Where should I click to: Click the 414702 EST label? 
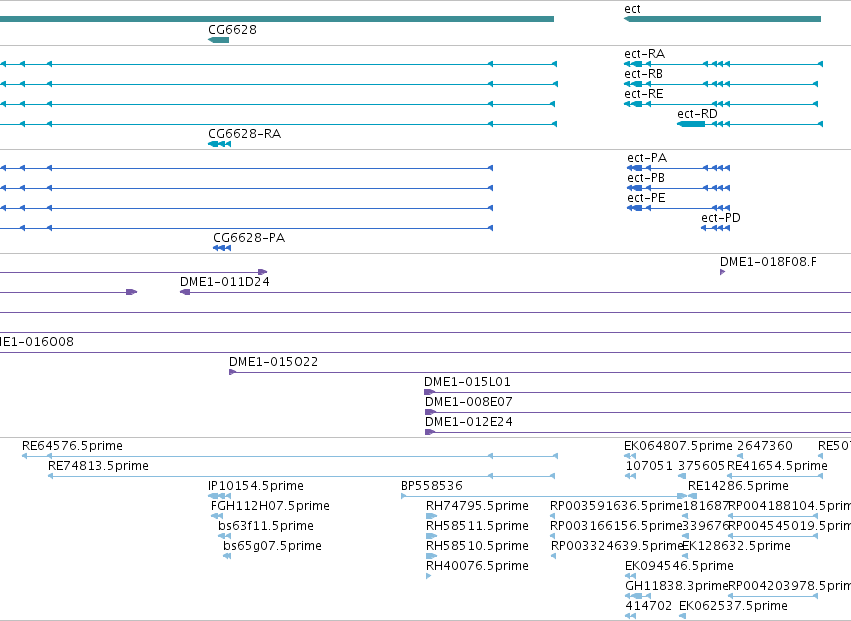click(649, 606)
